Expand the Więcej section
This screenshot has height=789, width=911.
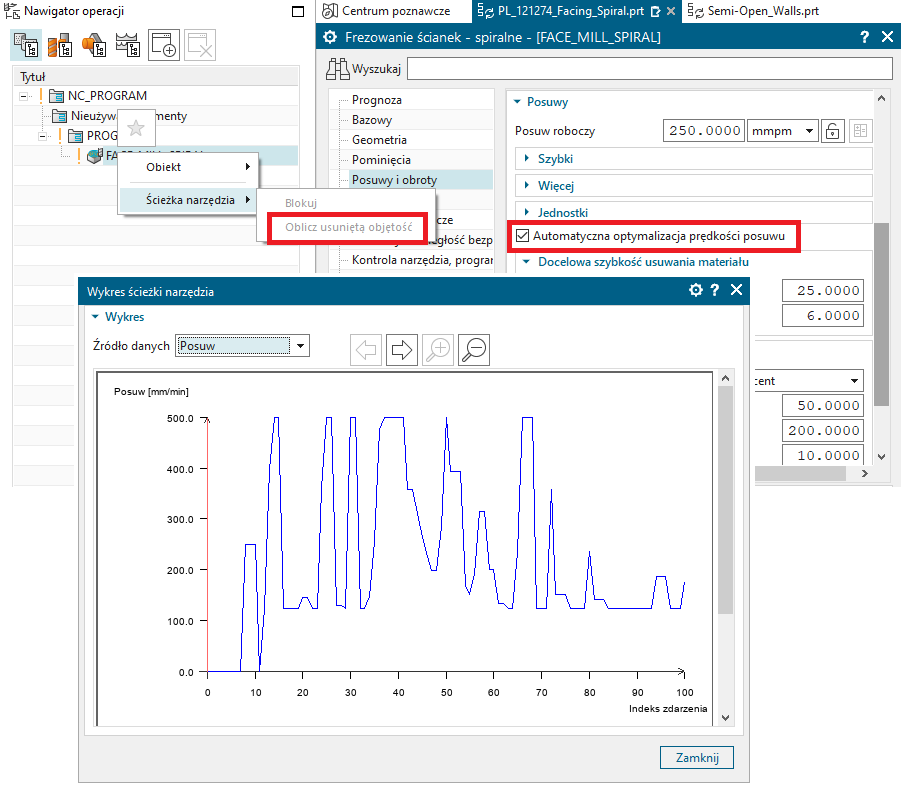[x=526, y=185]
